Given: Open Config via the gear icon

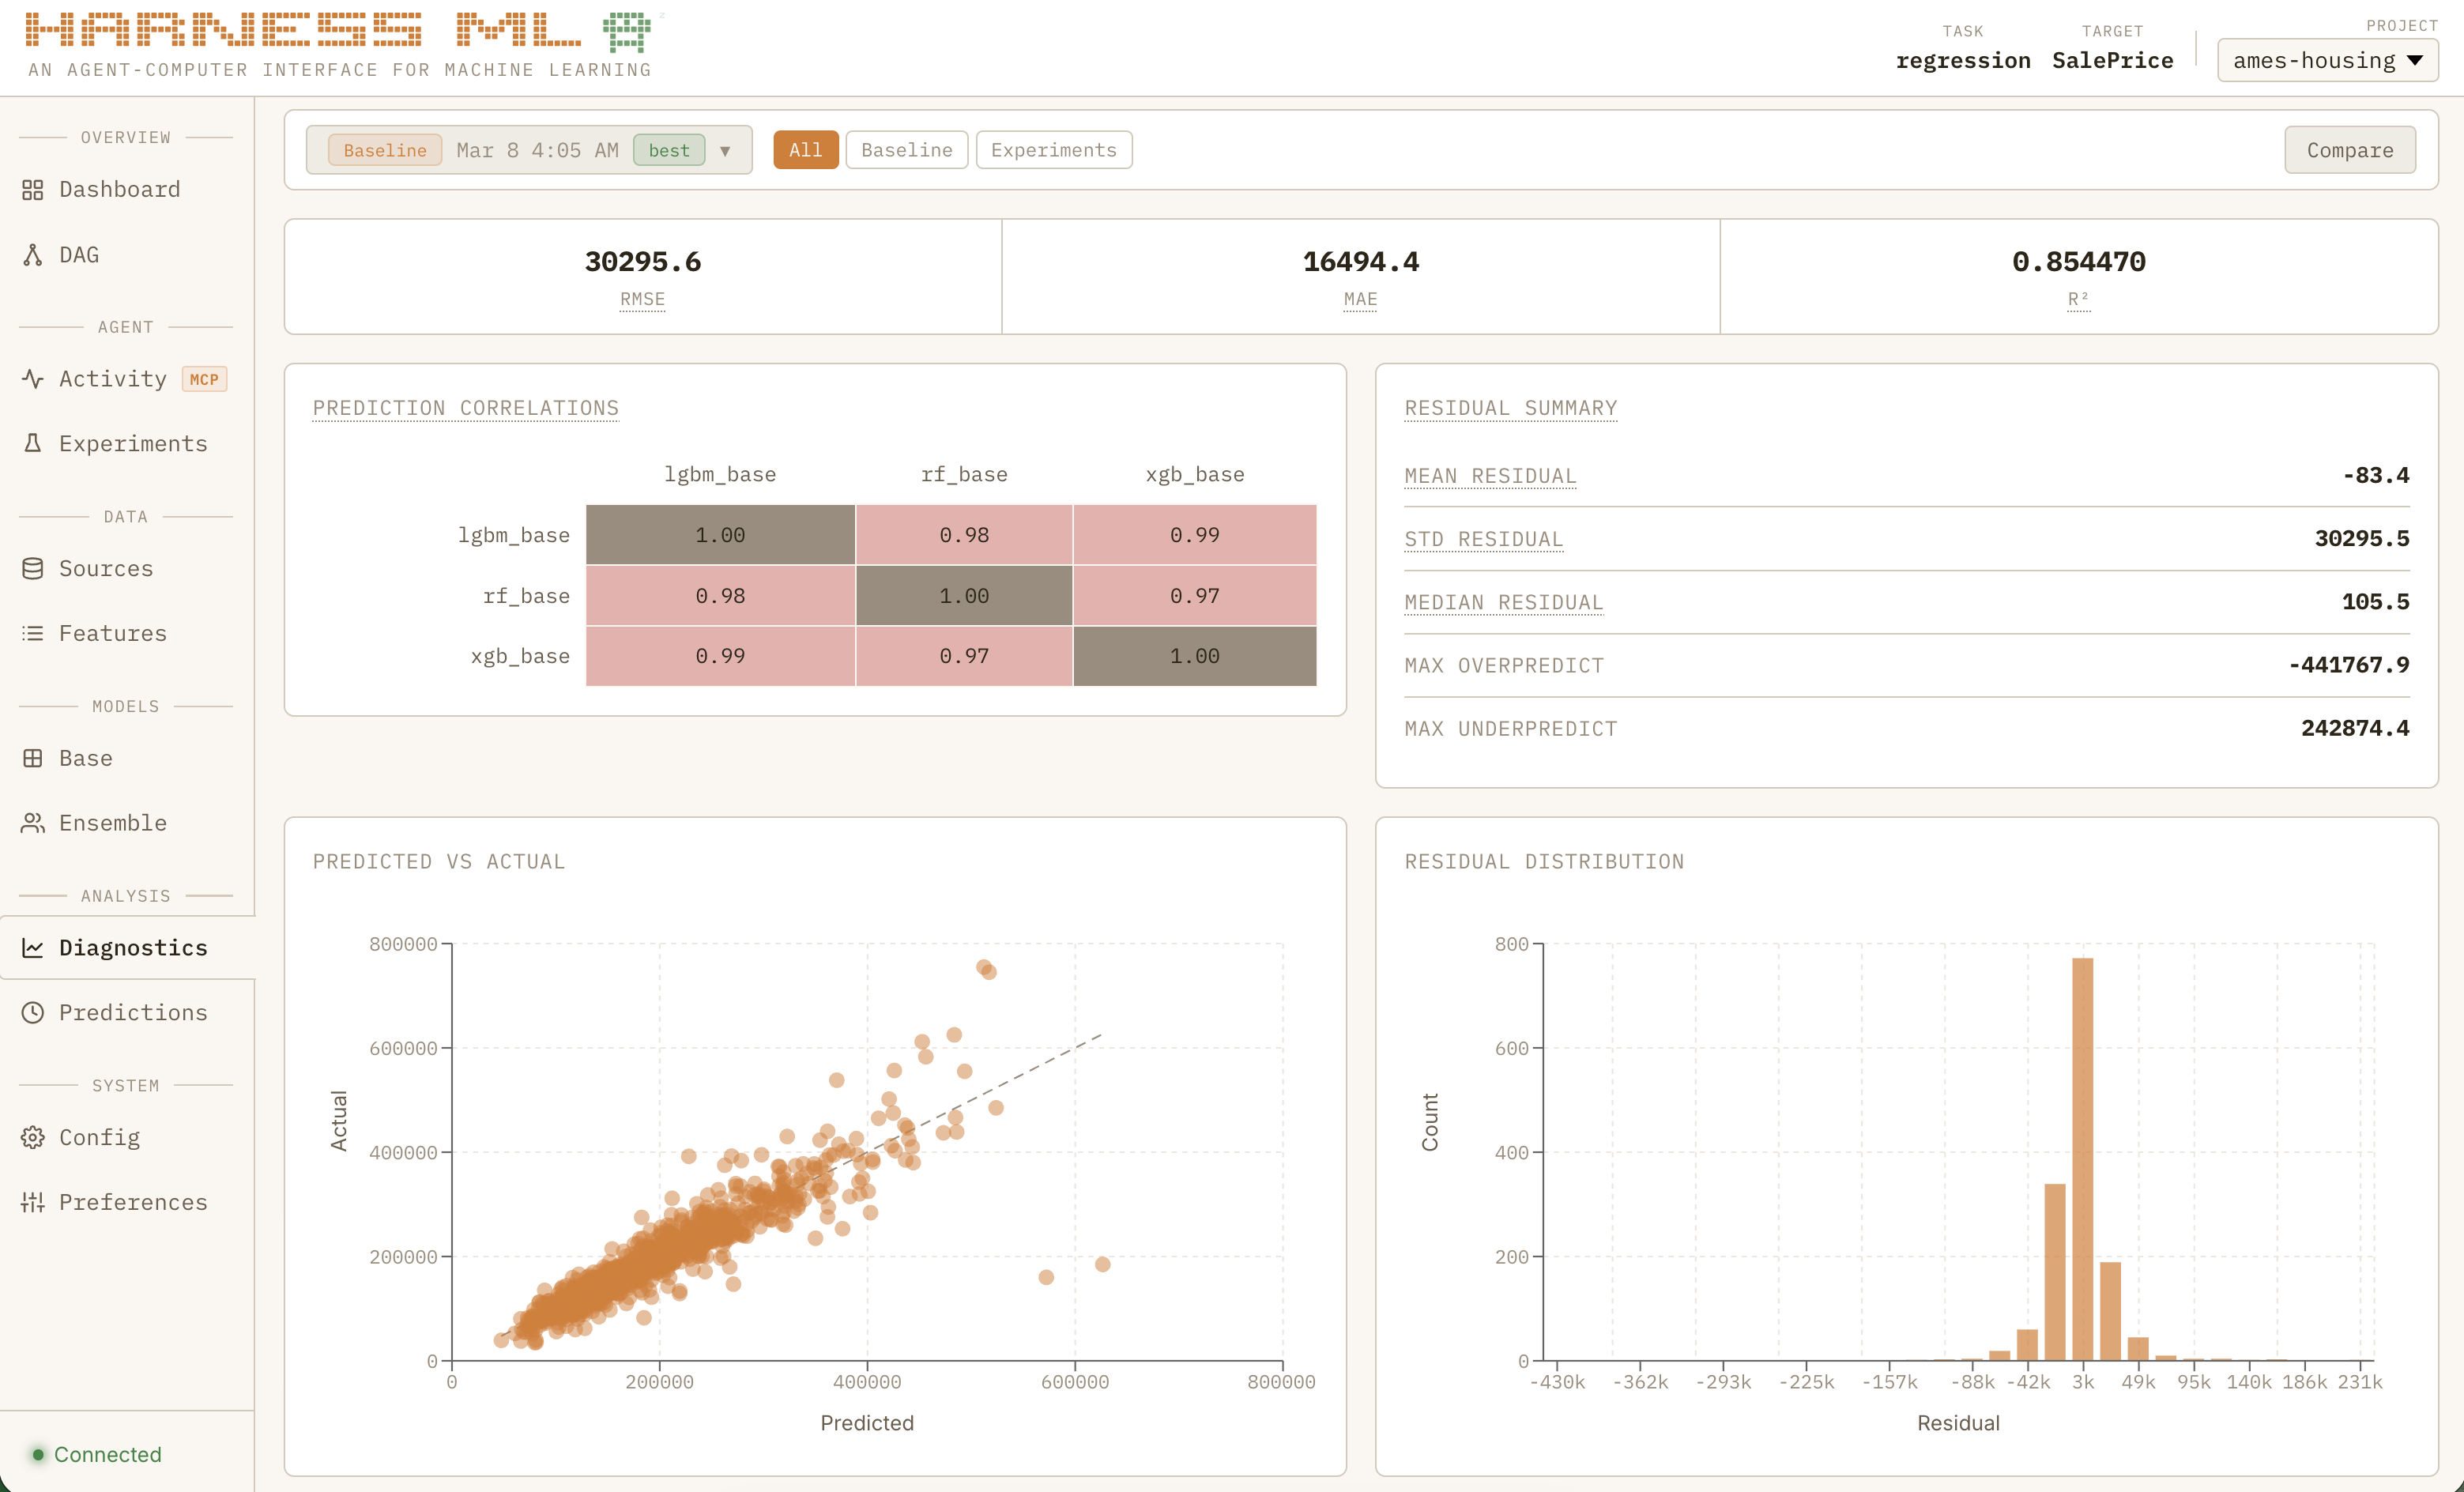Looking at the screenshot, I should click(x=33, y=1137).
